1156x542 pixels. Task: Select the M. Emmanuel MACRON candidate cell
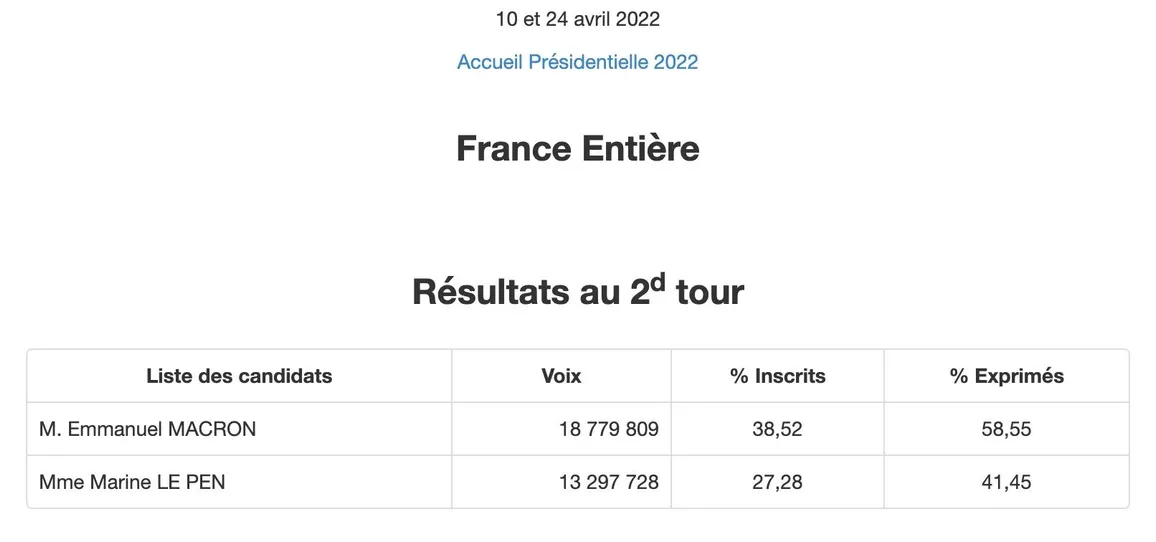coord(147,429)
